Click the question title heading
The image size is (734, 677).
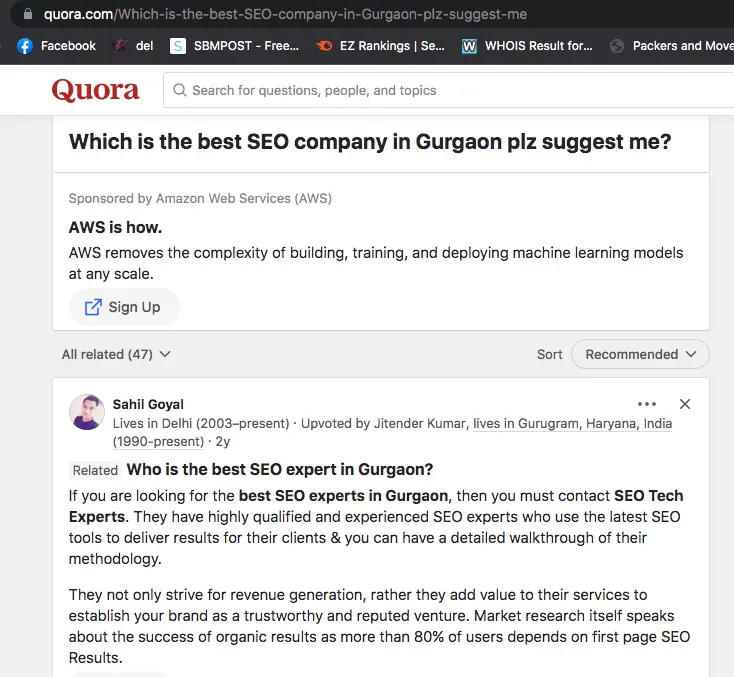pyautogui.click(x=370, y=142)
